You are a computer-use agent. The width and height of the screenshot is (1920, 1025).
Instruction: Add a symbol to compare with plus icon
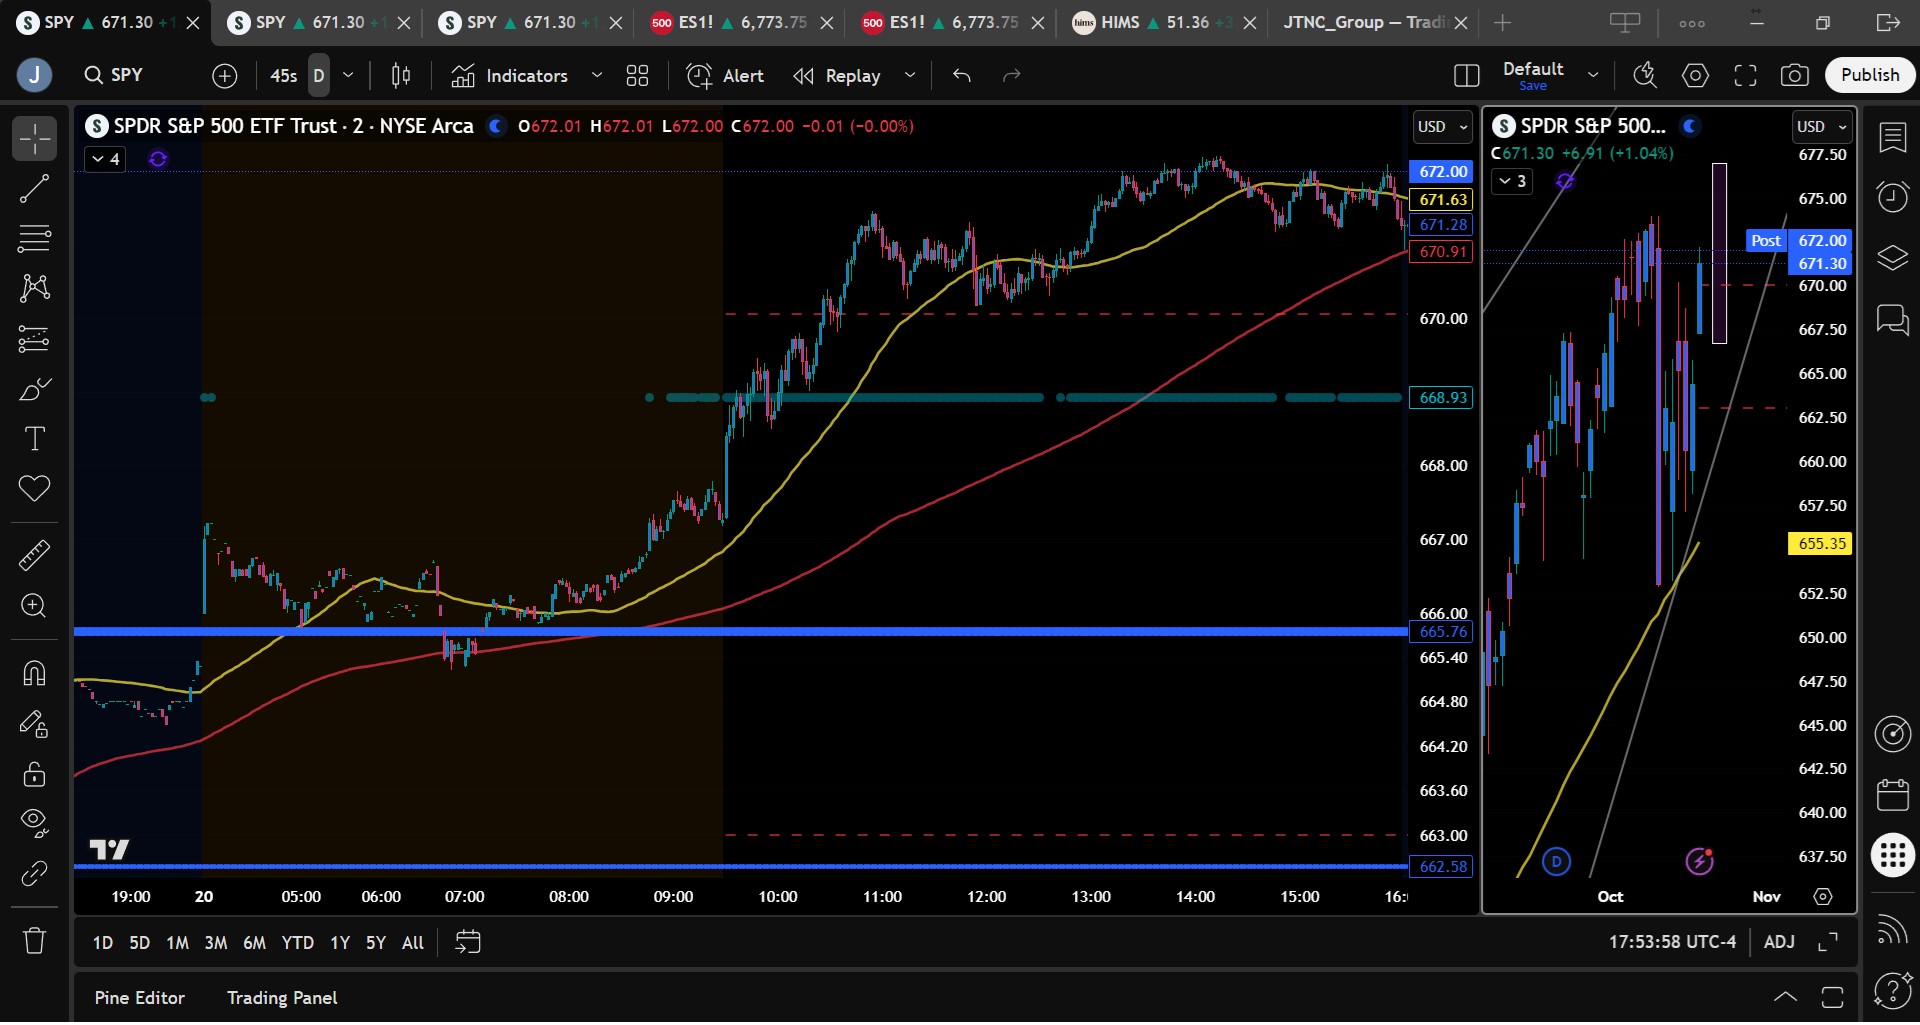(225, 75)
